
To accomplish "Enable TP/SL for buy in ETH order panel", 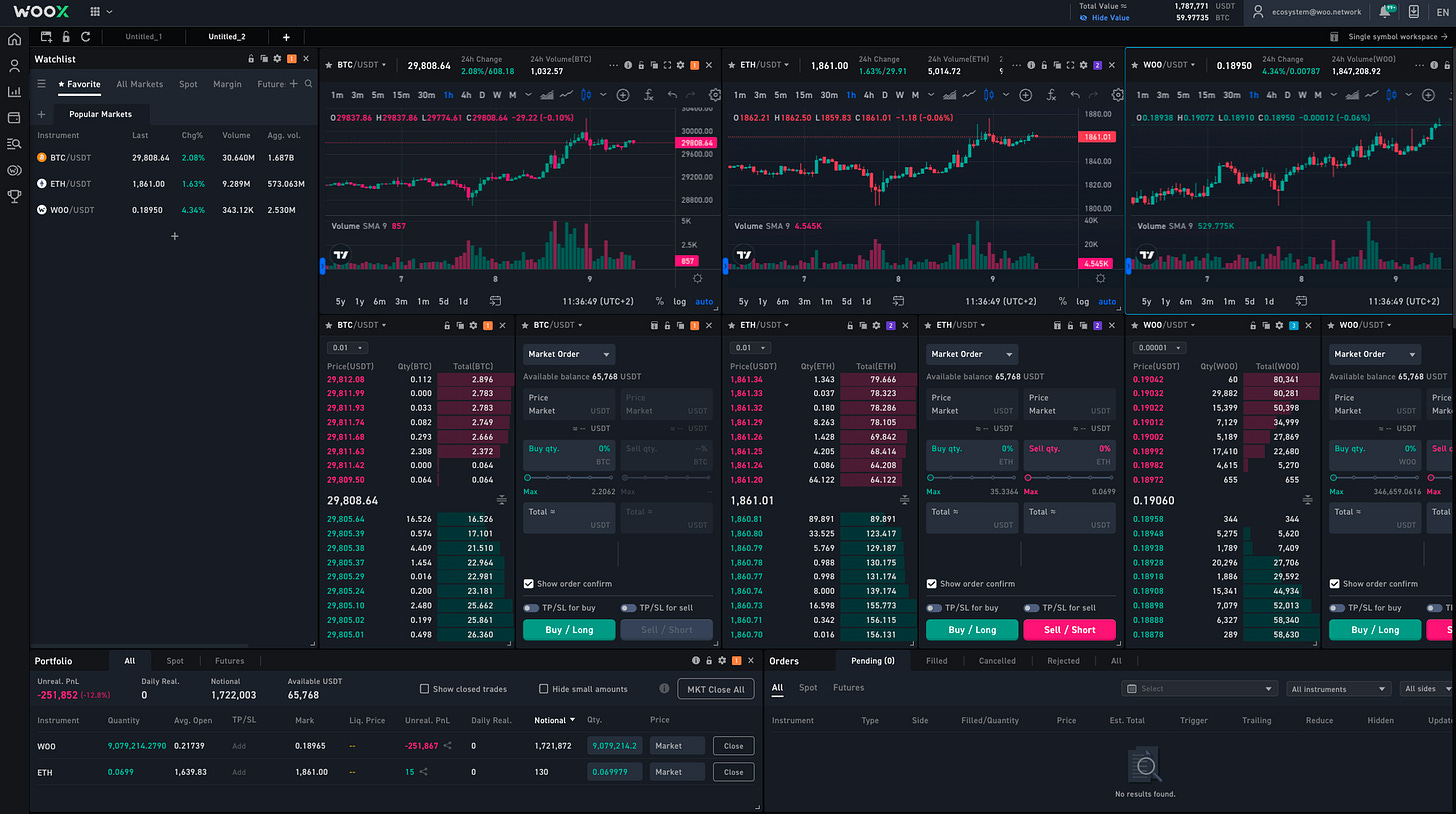I will (934, 608).
